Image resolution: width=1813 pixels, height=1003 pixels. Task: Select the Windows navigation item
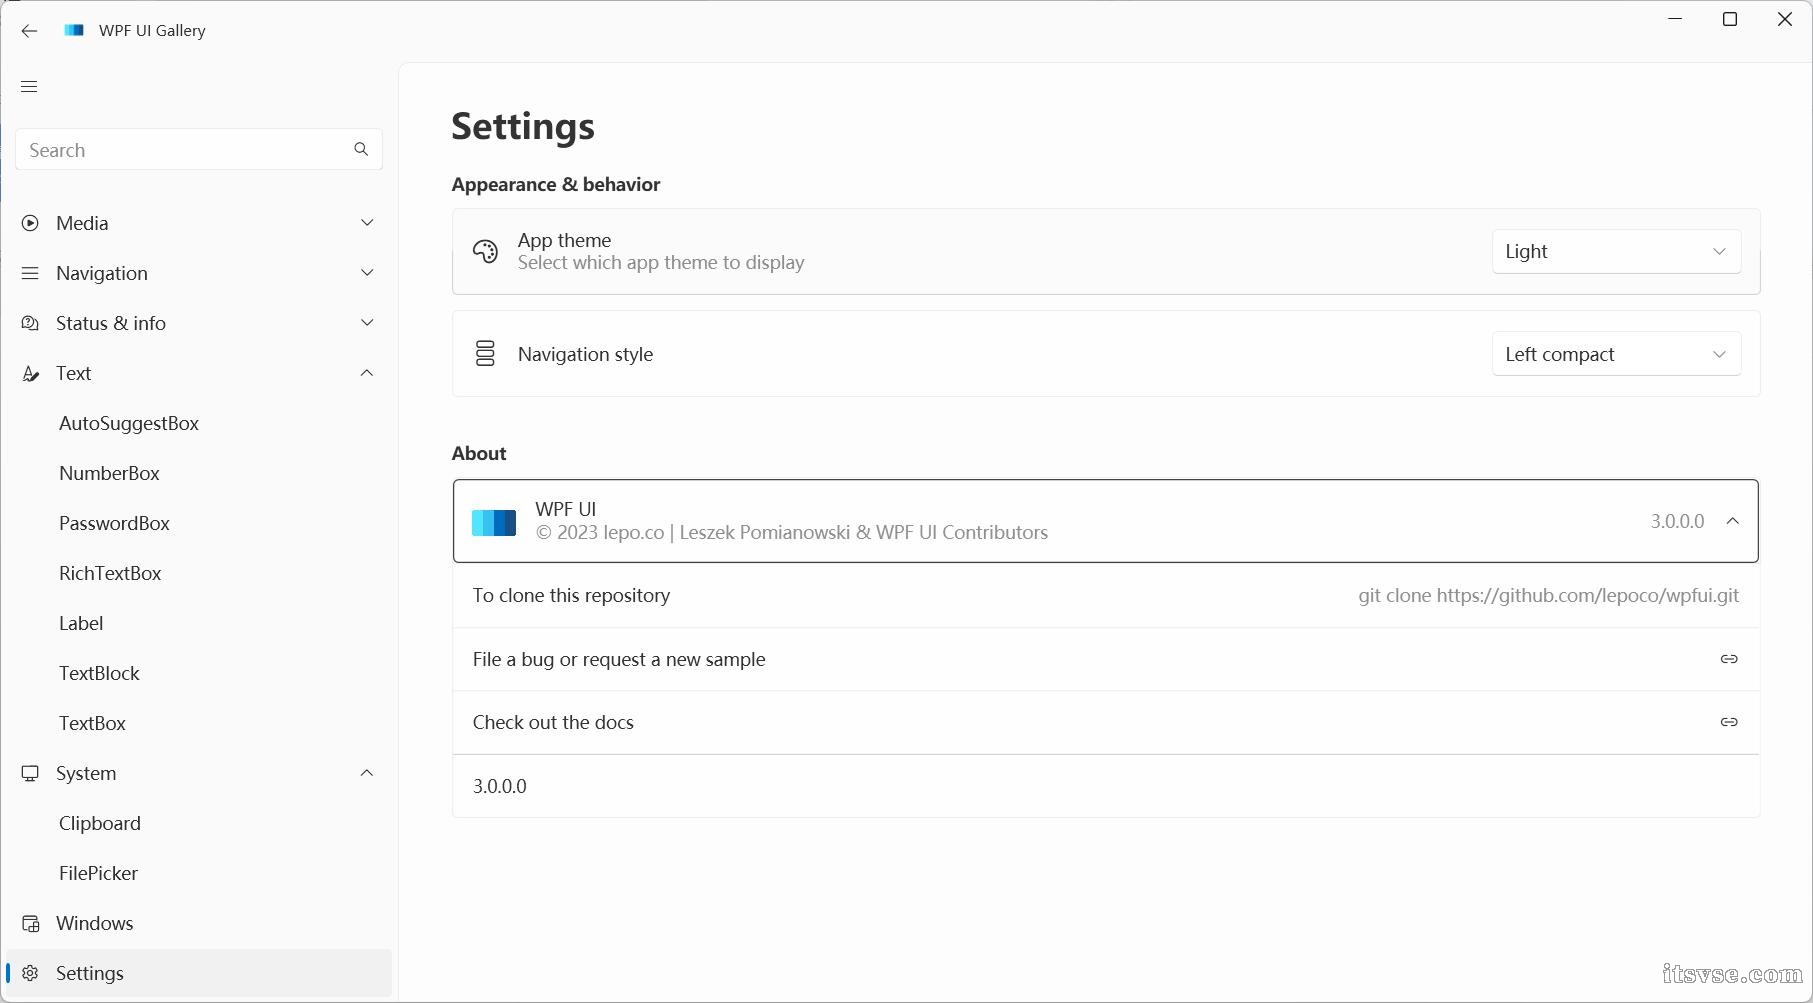coord(199,923)
